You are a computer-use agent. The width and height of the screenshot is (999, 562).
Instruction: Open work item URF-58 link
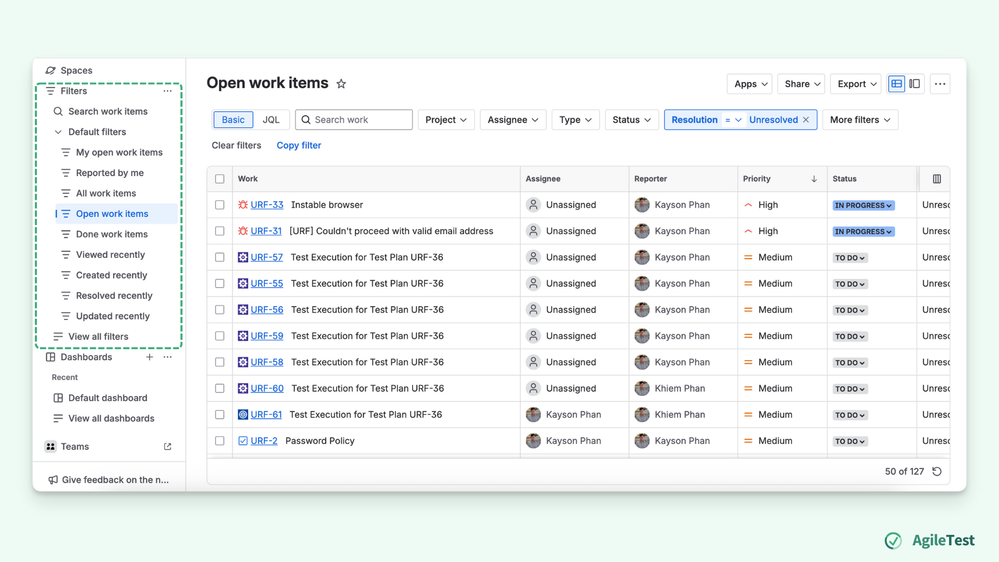click(x=266, y=362)
